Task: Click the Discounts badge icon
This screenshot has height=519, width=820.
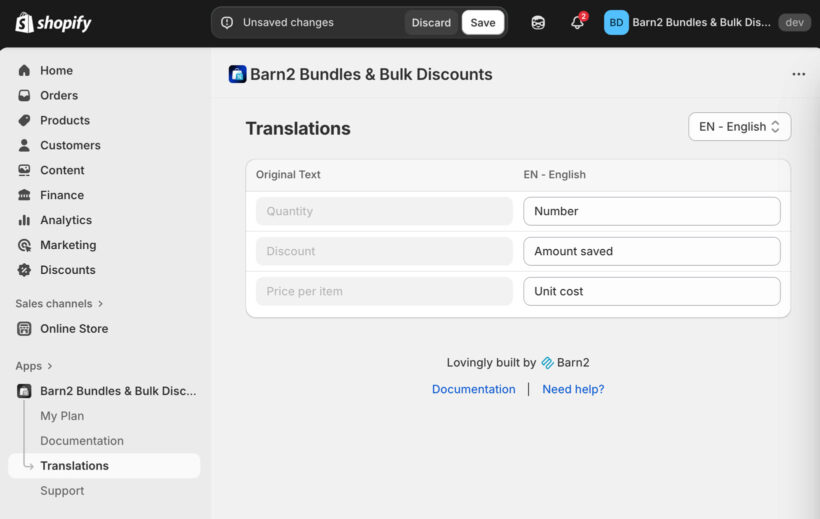Action: (24, 270)
